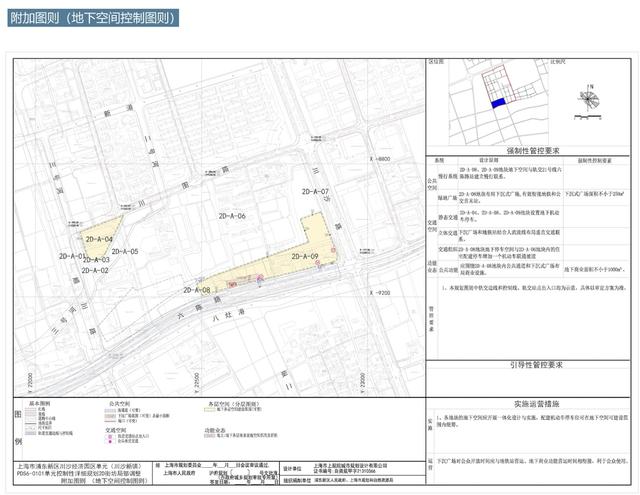
Task: Click the 上海市人民政府 text in the approval block
Action: point(179,473)
